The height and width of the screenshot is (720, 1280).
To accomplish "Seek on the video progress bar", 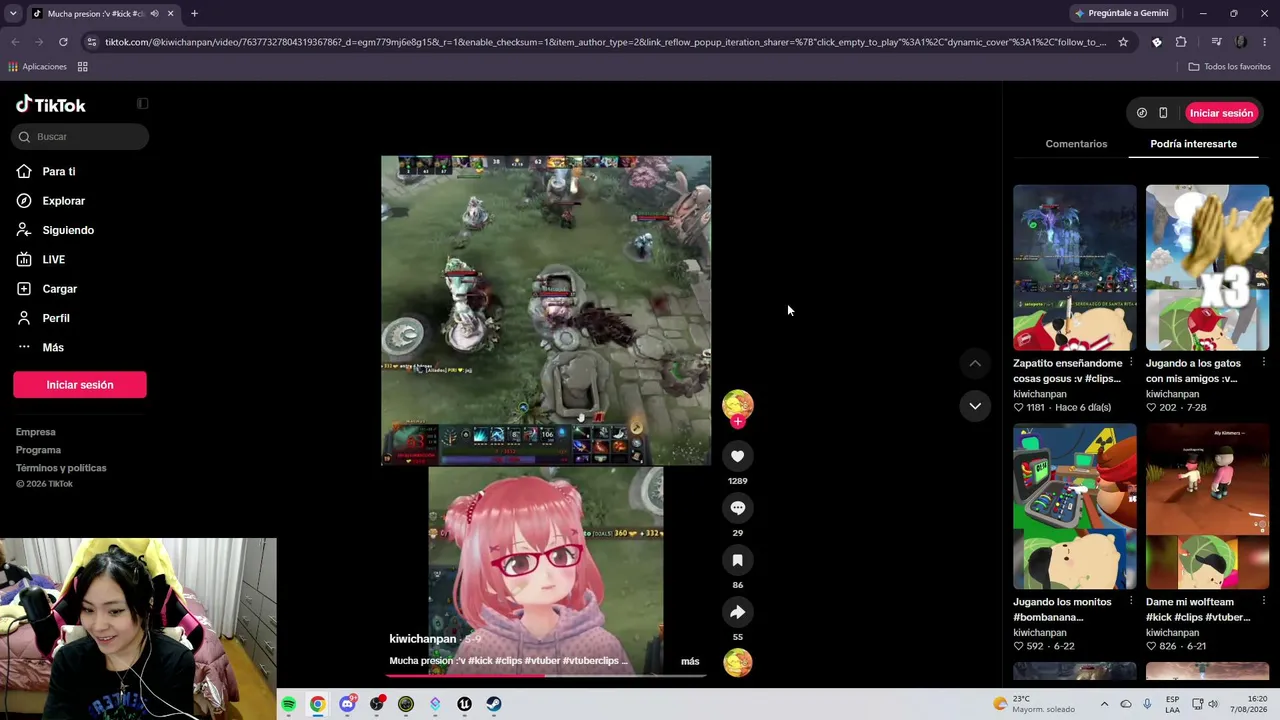I will tap(546, 675).
